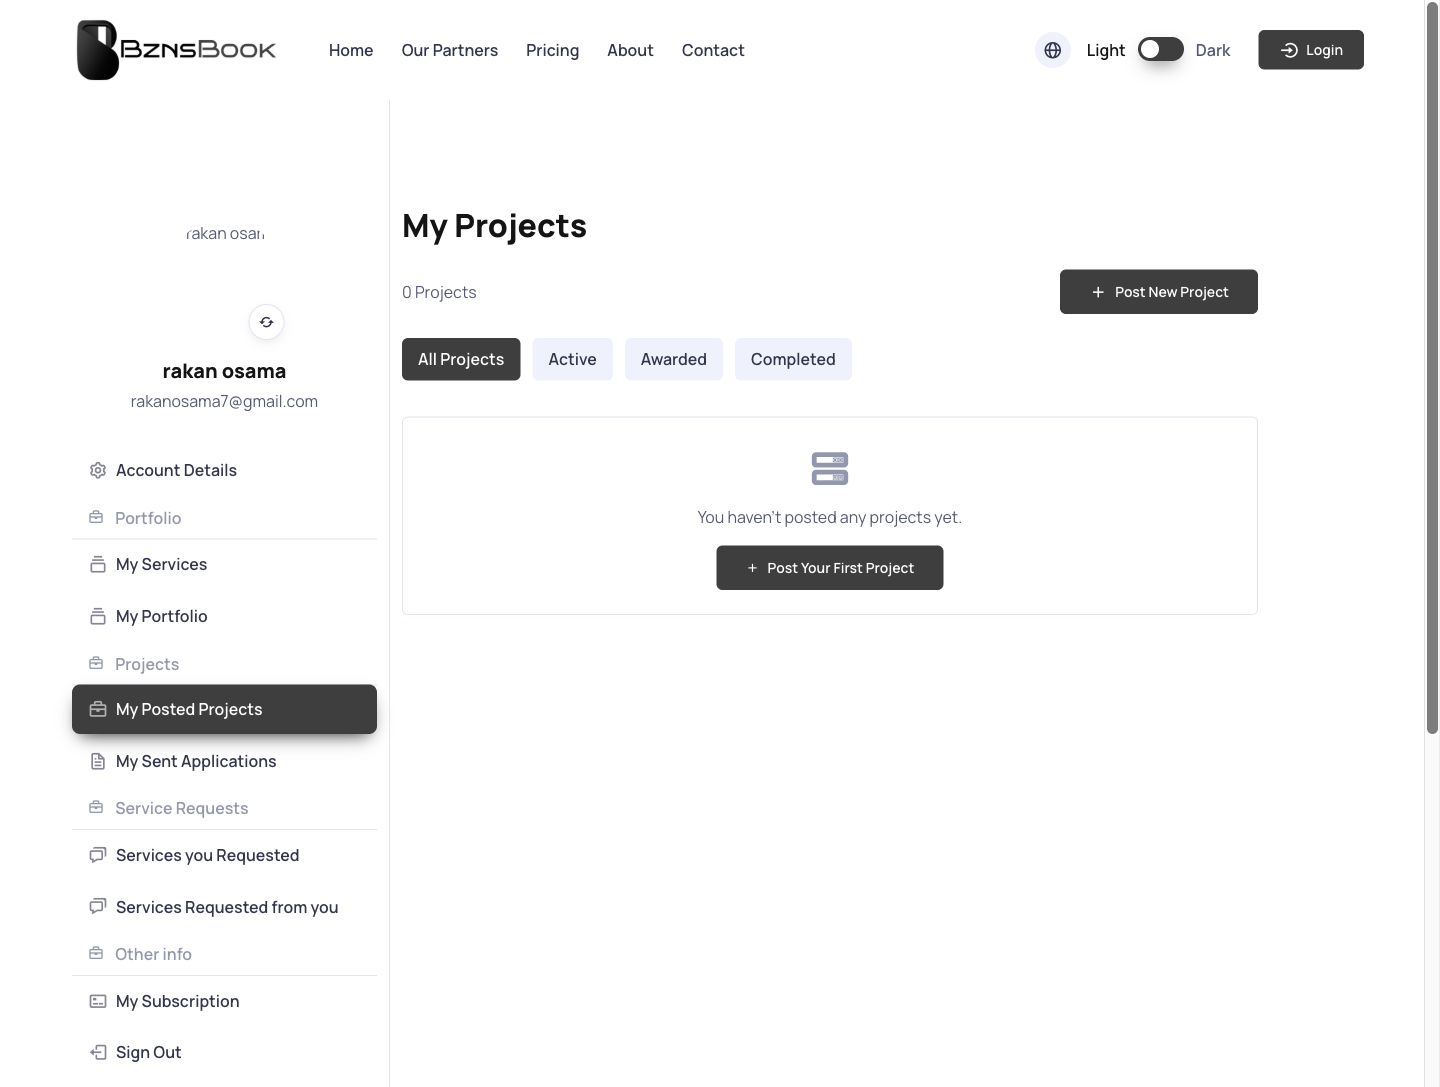Viewport: 1440px width, 1087px height.
Task: Open My Services in sidebar
Action: point(224,564)
